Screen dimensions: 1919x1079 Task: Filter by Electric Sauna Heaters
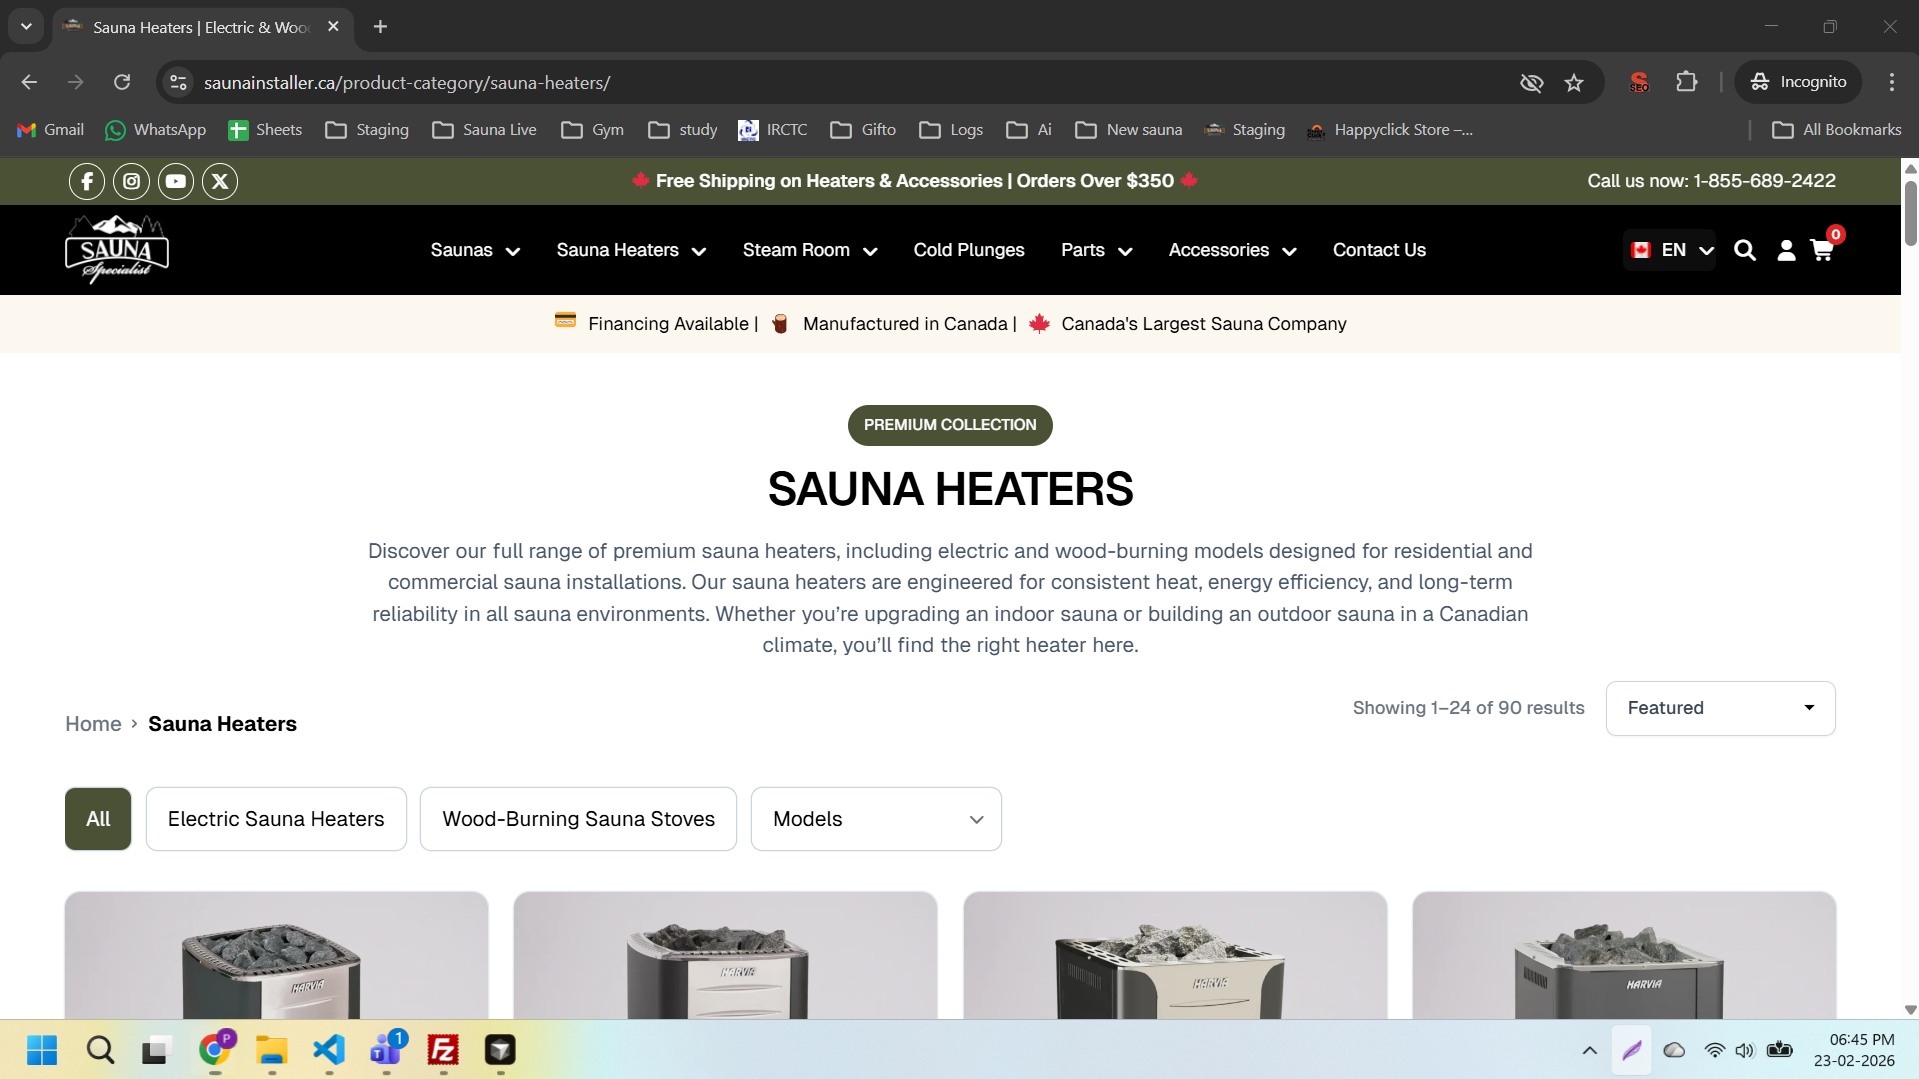(x=276, y=819)
